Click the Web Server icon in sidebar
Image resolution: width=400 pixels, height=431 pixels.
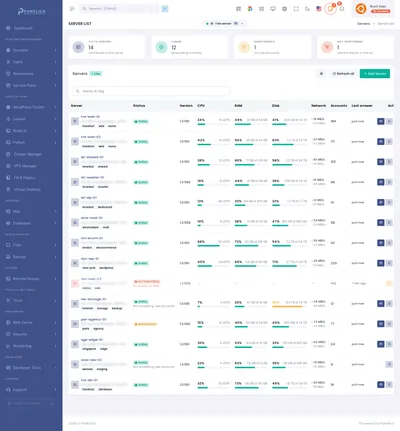(x=8, y=322)
